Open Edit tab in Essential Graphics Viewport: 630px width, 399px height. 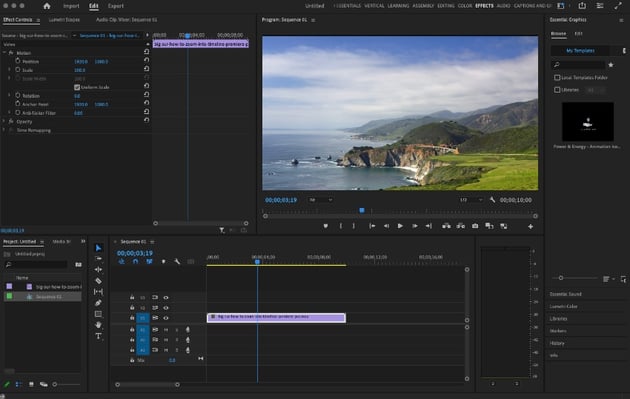tap(578, 34)
